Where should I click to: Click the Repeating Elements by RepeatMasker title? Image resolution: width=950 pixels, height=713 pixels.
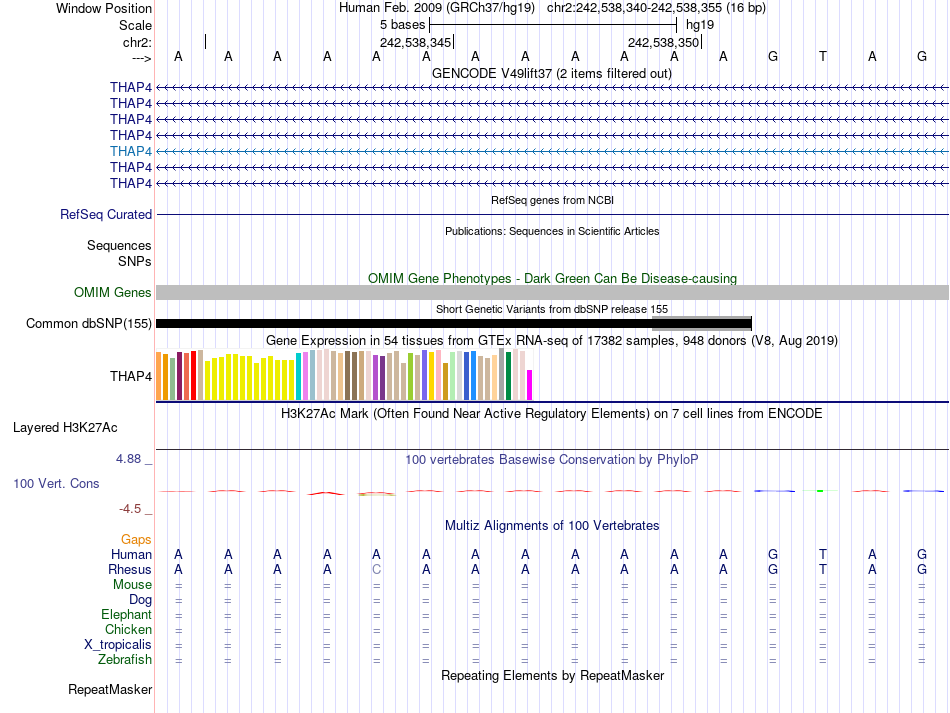pyautogui.click(x=553, y=675)
